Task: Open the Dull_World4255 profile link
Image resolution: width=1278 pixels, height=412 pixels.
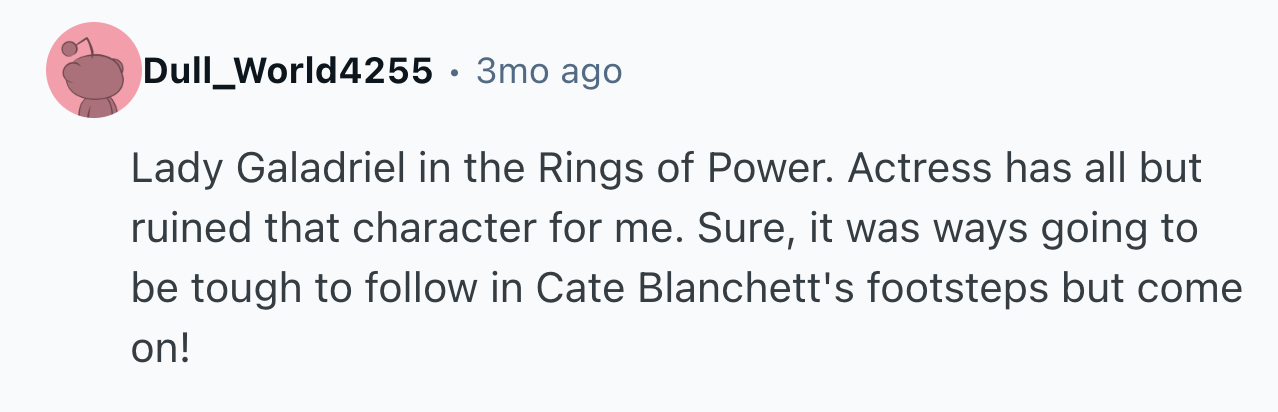Action: [288, 72]
